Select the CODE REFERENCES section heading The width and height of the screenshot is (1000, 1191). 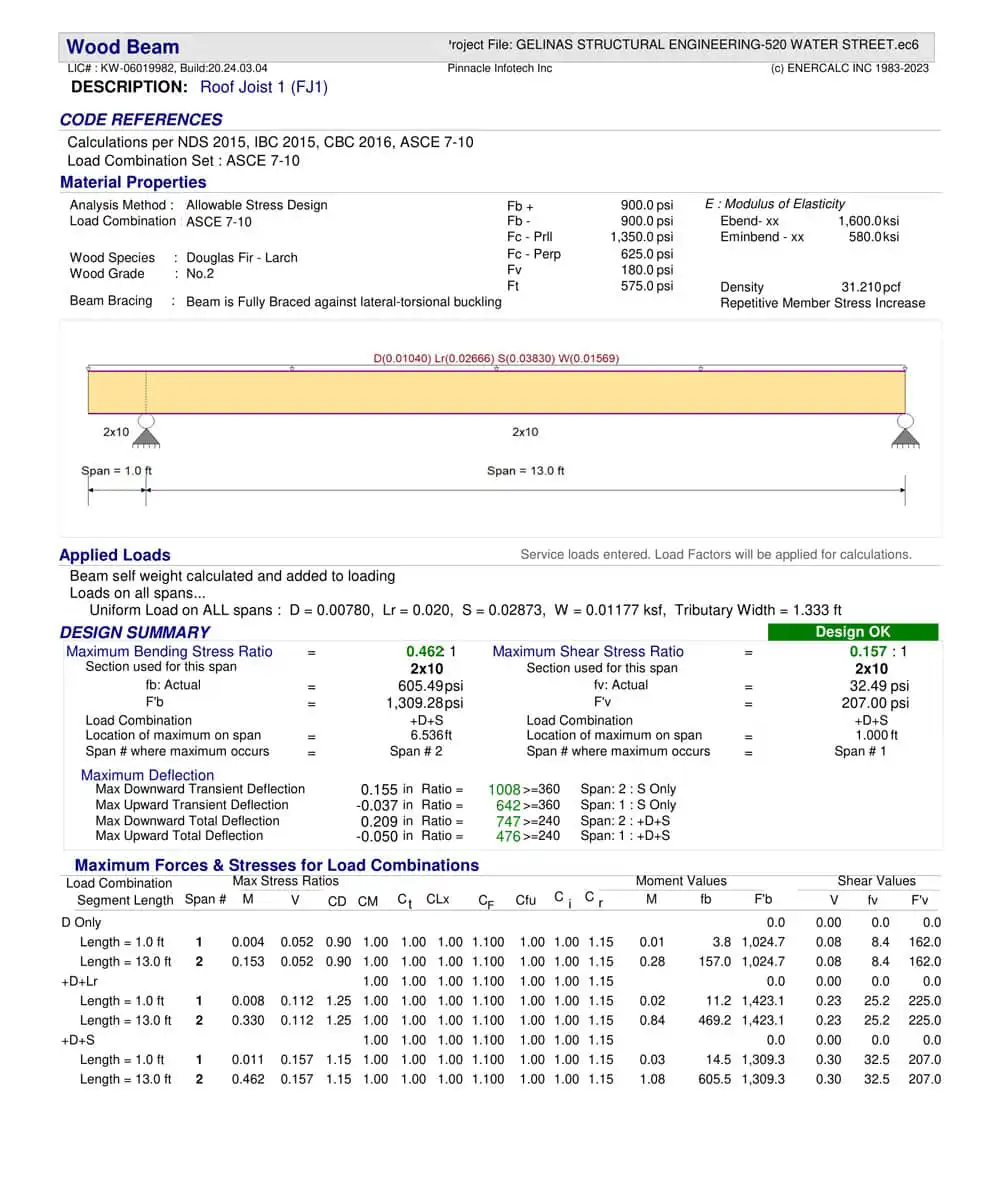[x=141, y=120]
